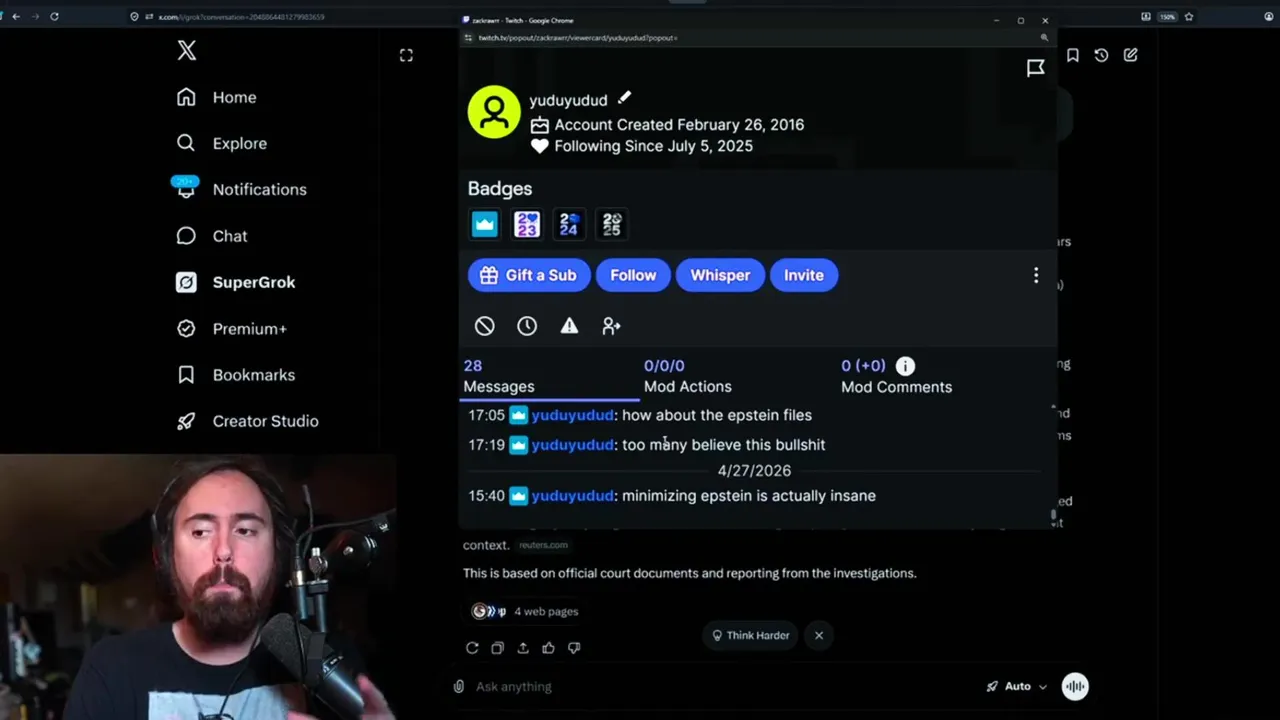Share the Grok response
The image size is (1280, 720).
coord(523,648)
